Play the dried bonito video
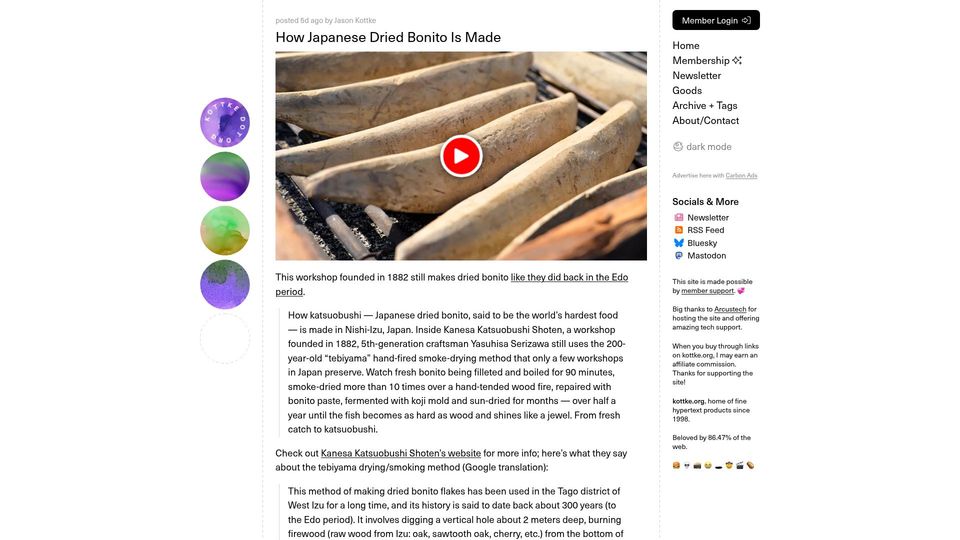 click(461, 156)
